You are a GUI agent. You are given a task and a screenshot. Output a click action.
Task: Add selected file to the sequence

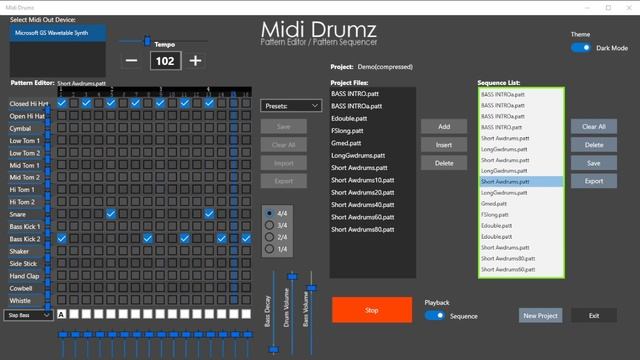point(444,127)
